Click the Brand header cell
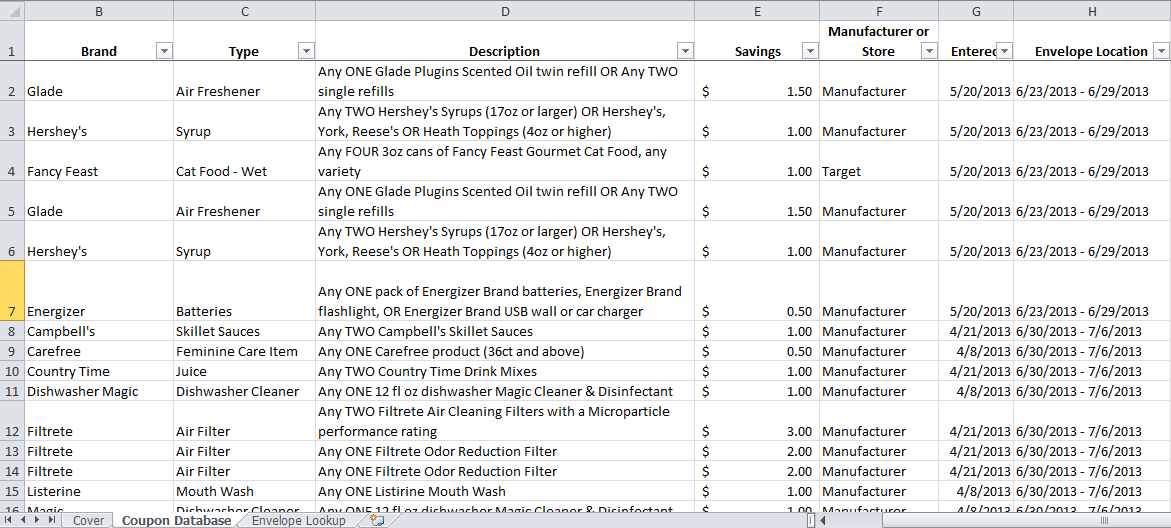Viewport: 1171px width, 528px height. pyautogui.click(x=99, y=41)
